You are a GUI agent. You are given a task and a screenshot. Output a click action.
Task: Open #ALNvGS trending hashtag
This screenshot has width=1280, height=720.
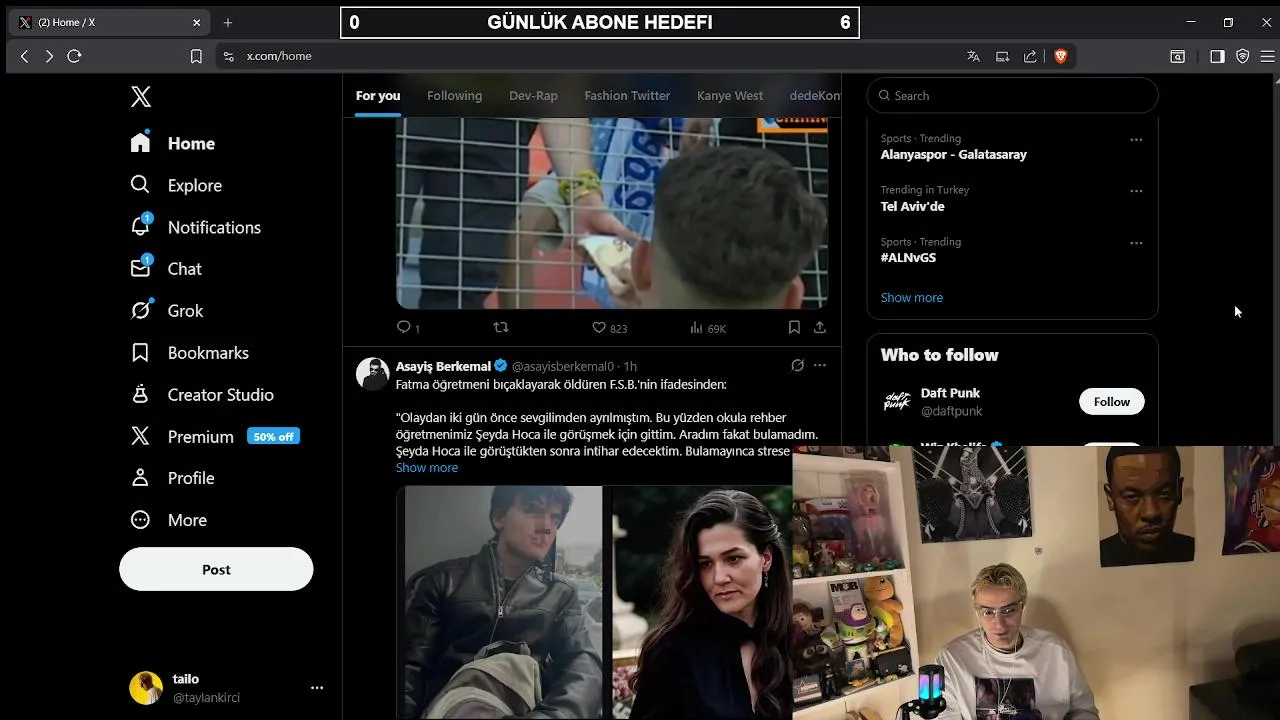point(908,257)
